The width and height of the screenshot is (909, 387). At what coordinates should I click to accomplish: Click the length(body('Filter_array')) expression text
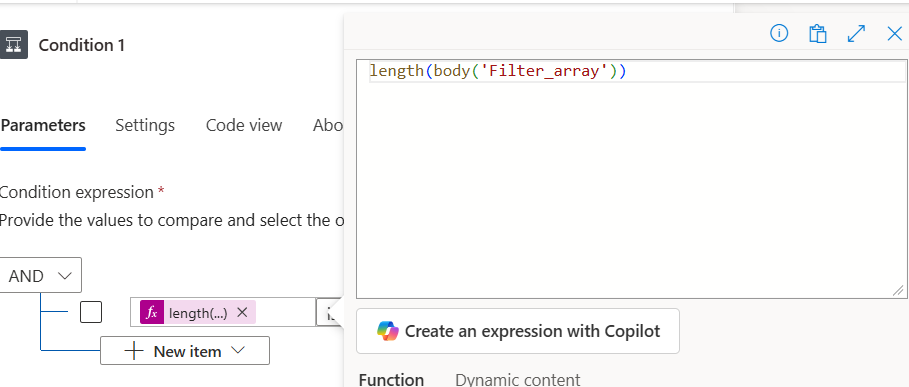coord(498,71)
